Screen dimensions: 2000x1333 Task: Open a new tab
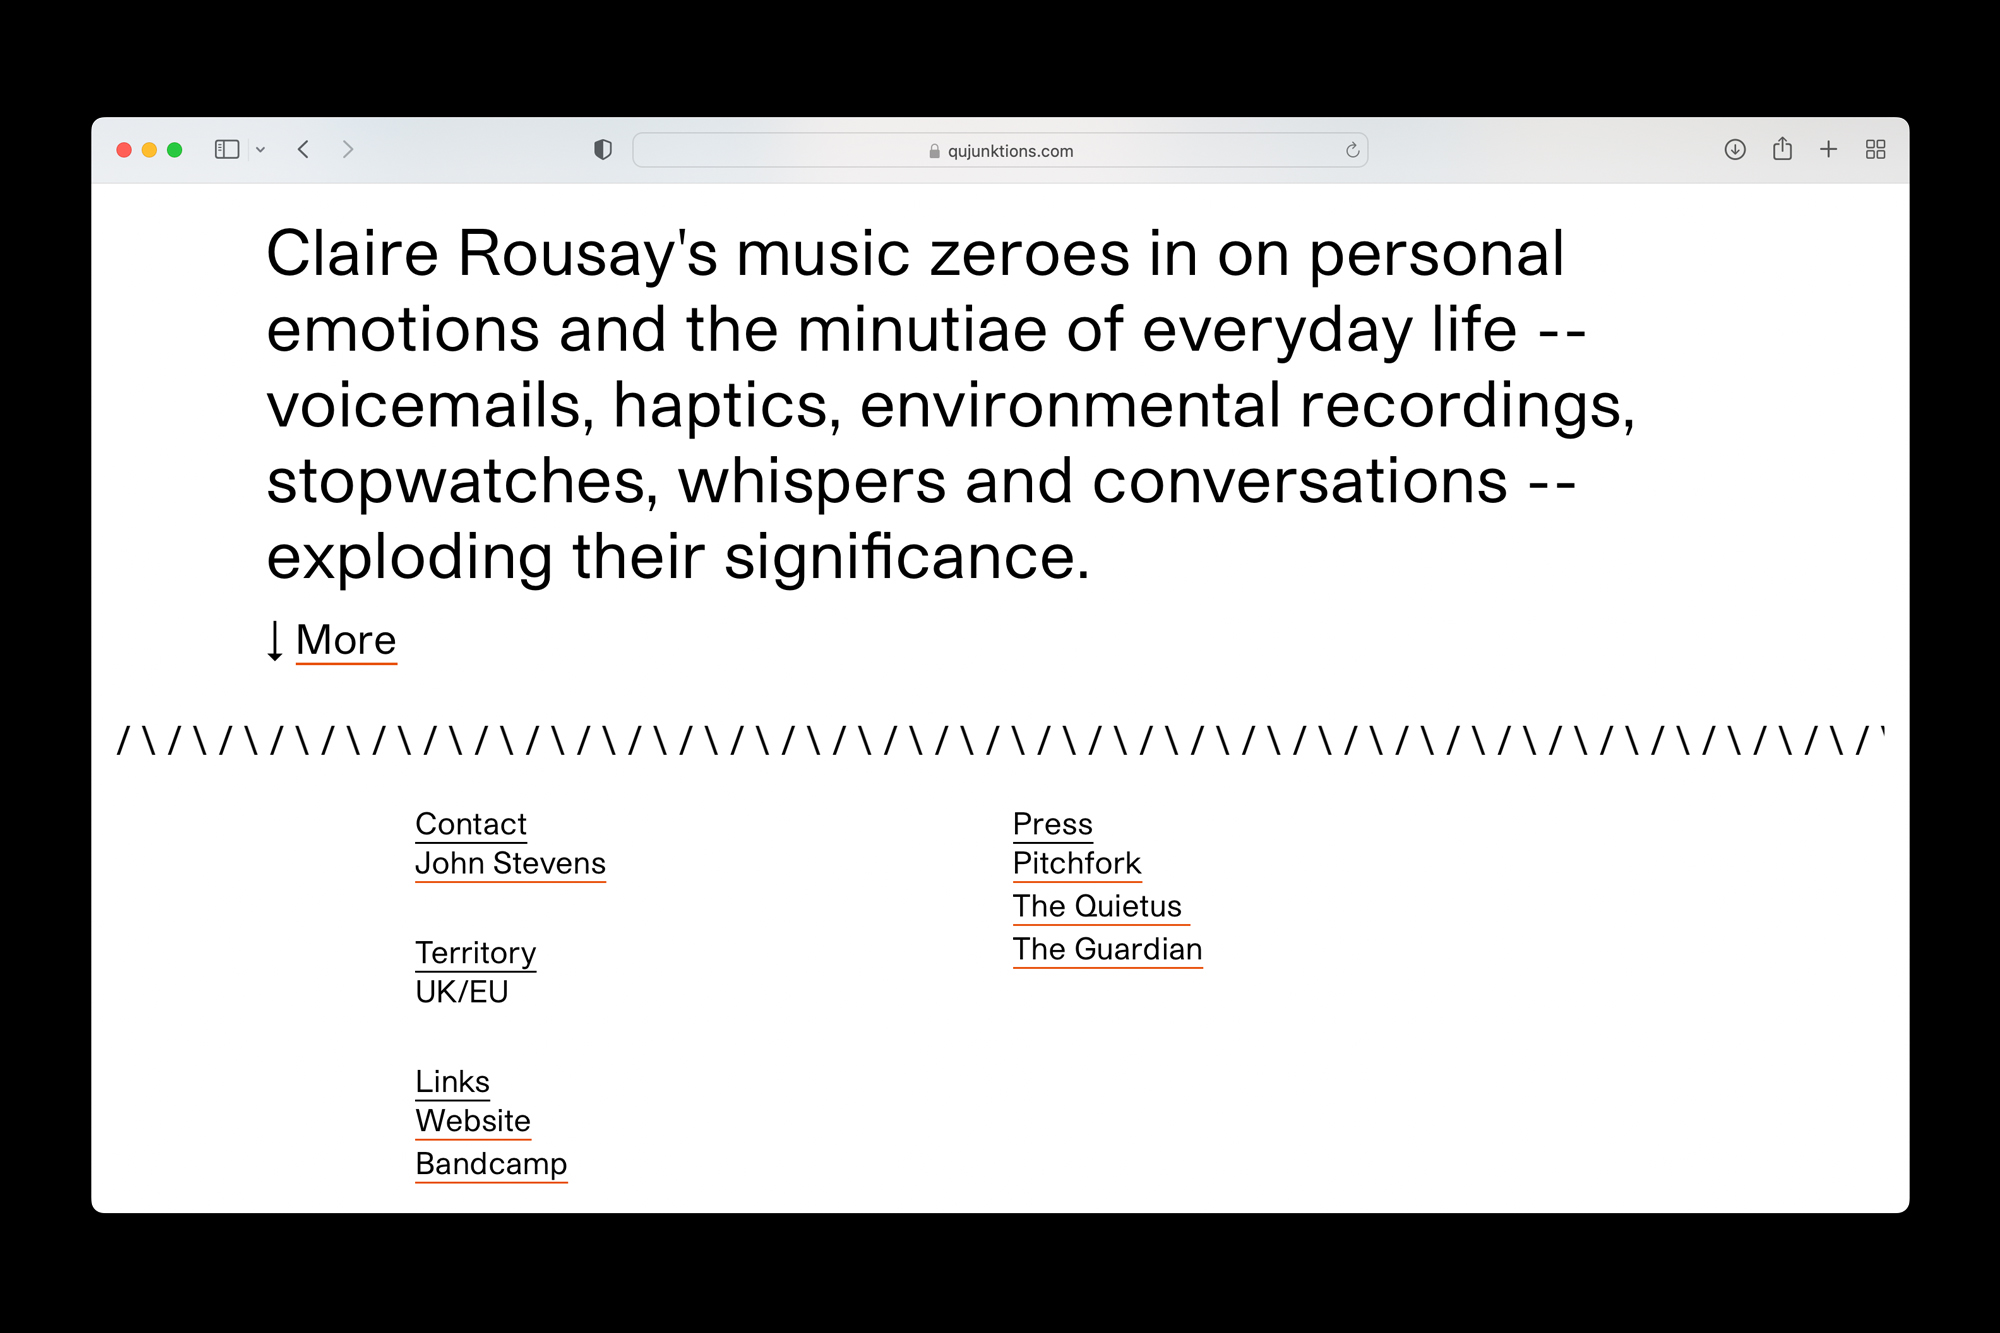point(1828,150)
